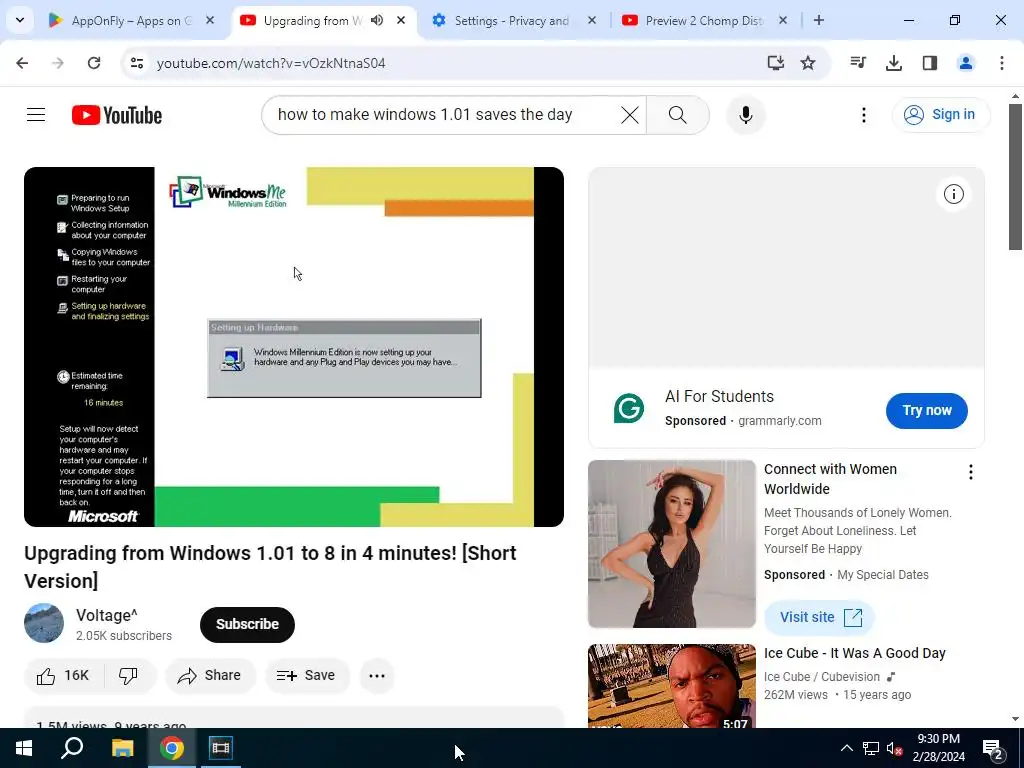Close the AppOnFly tab
Image resolution: width=1024 pixels, height=768 pixels.
tap(210, 20)
